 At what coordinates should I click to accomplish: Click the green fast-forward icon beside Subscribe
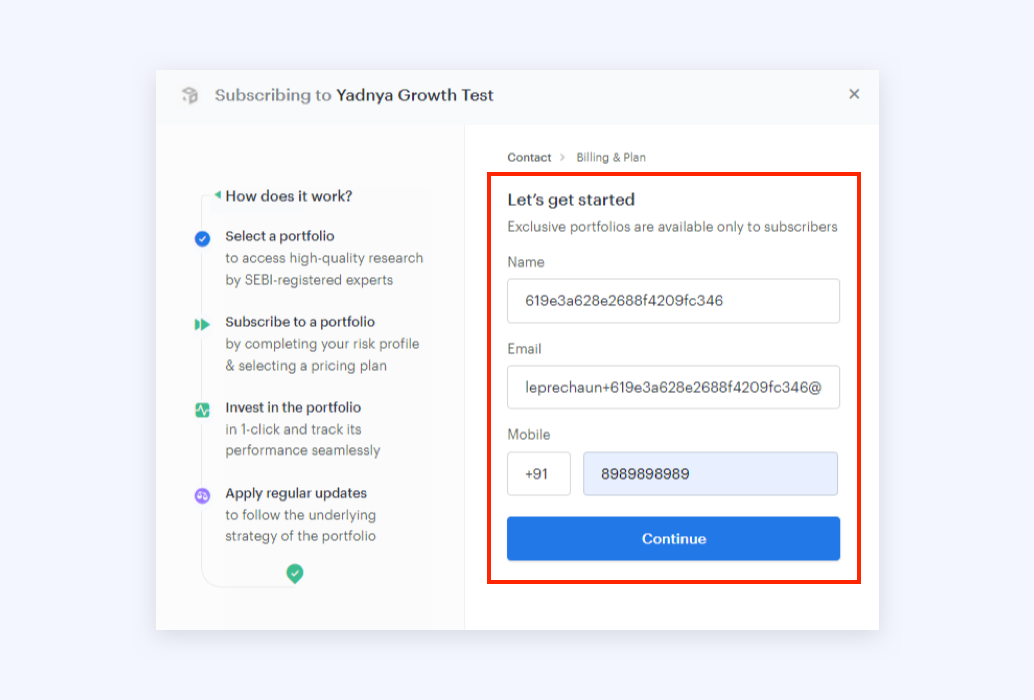tap(202, 324)
